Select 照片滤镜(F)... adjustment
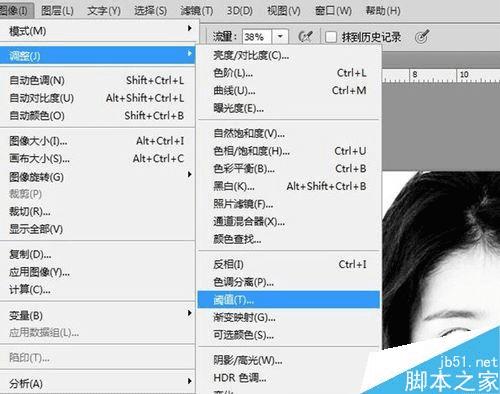Viewport: 500px width, 394px height. click(289, 204)
